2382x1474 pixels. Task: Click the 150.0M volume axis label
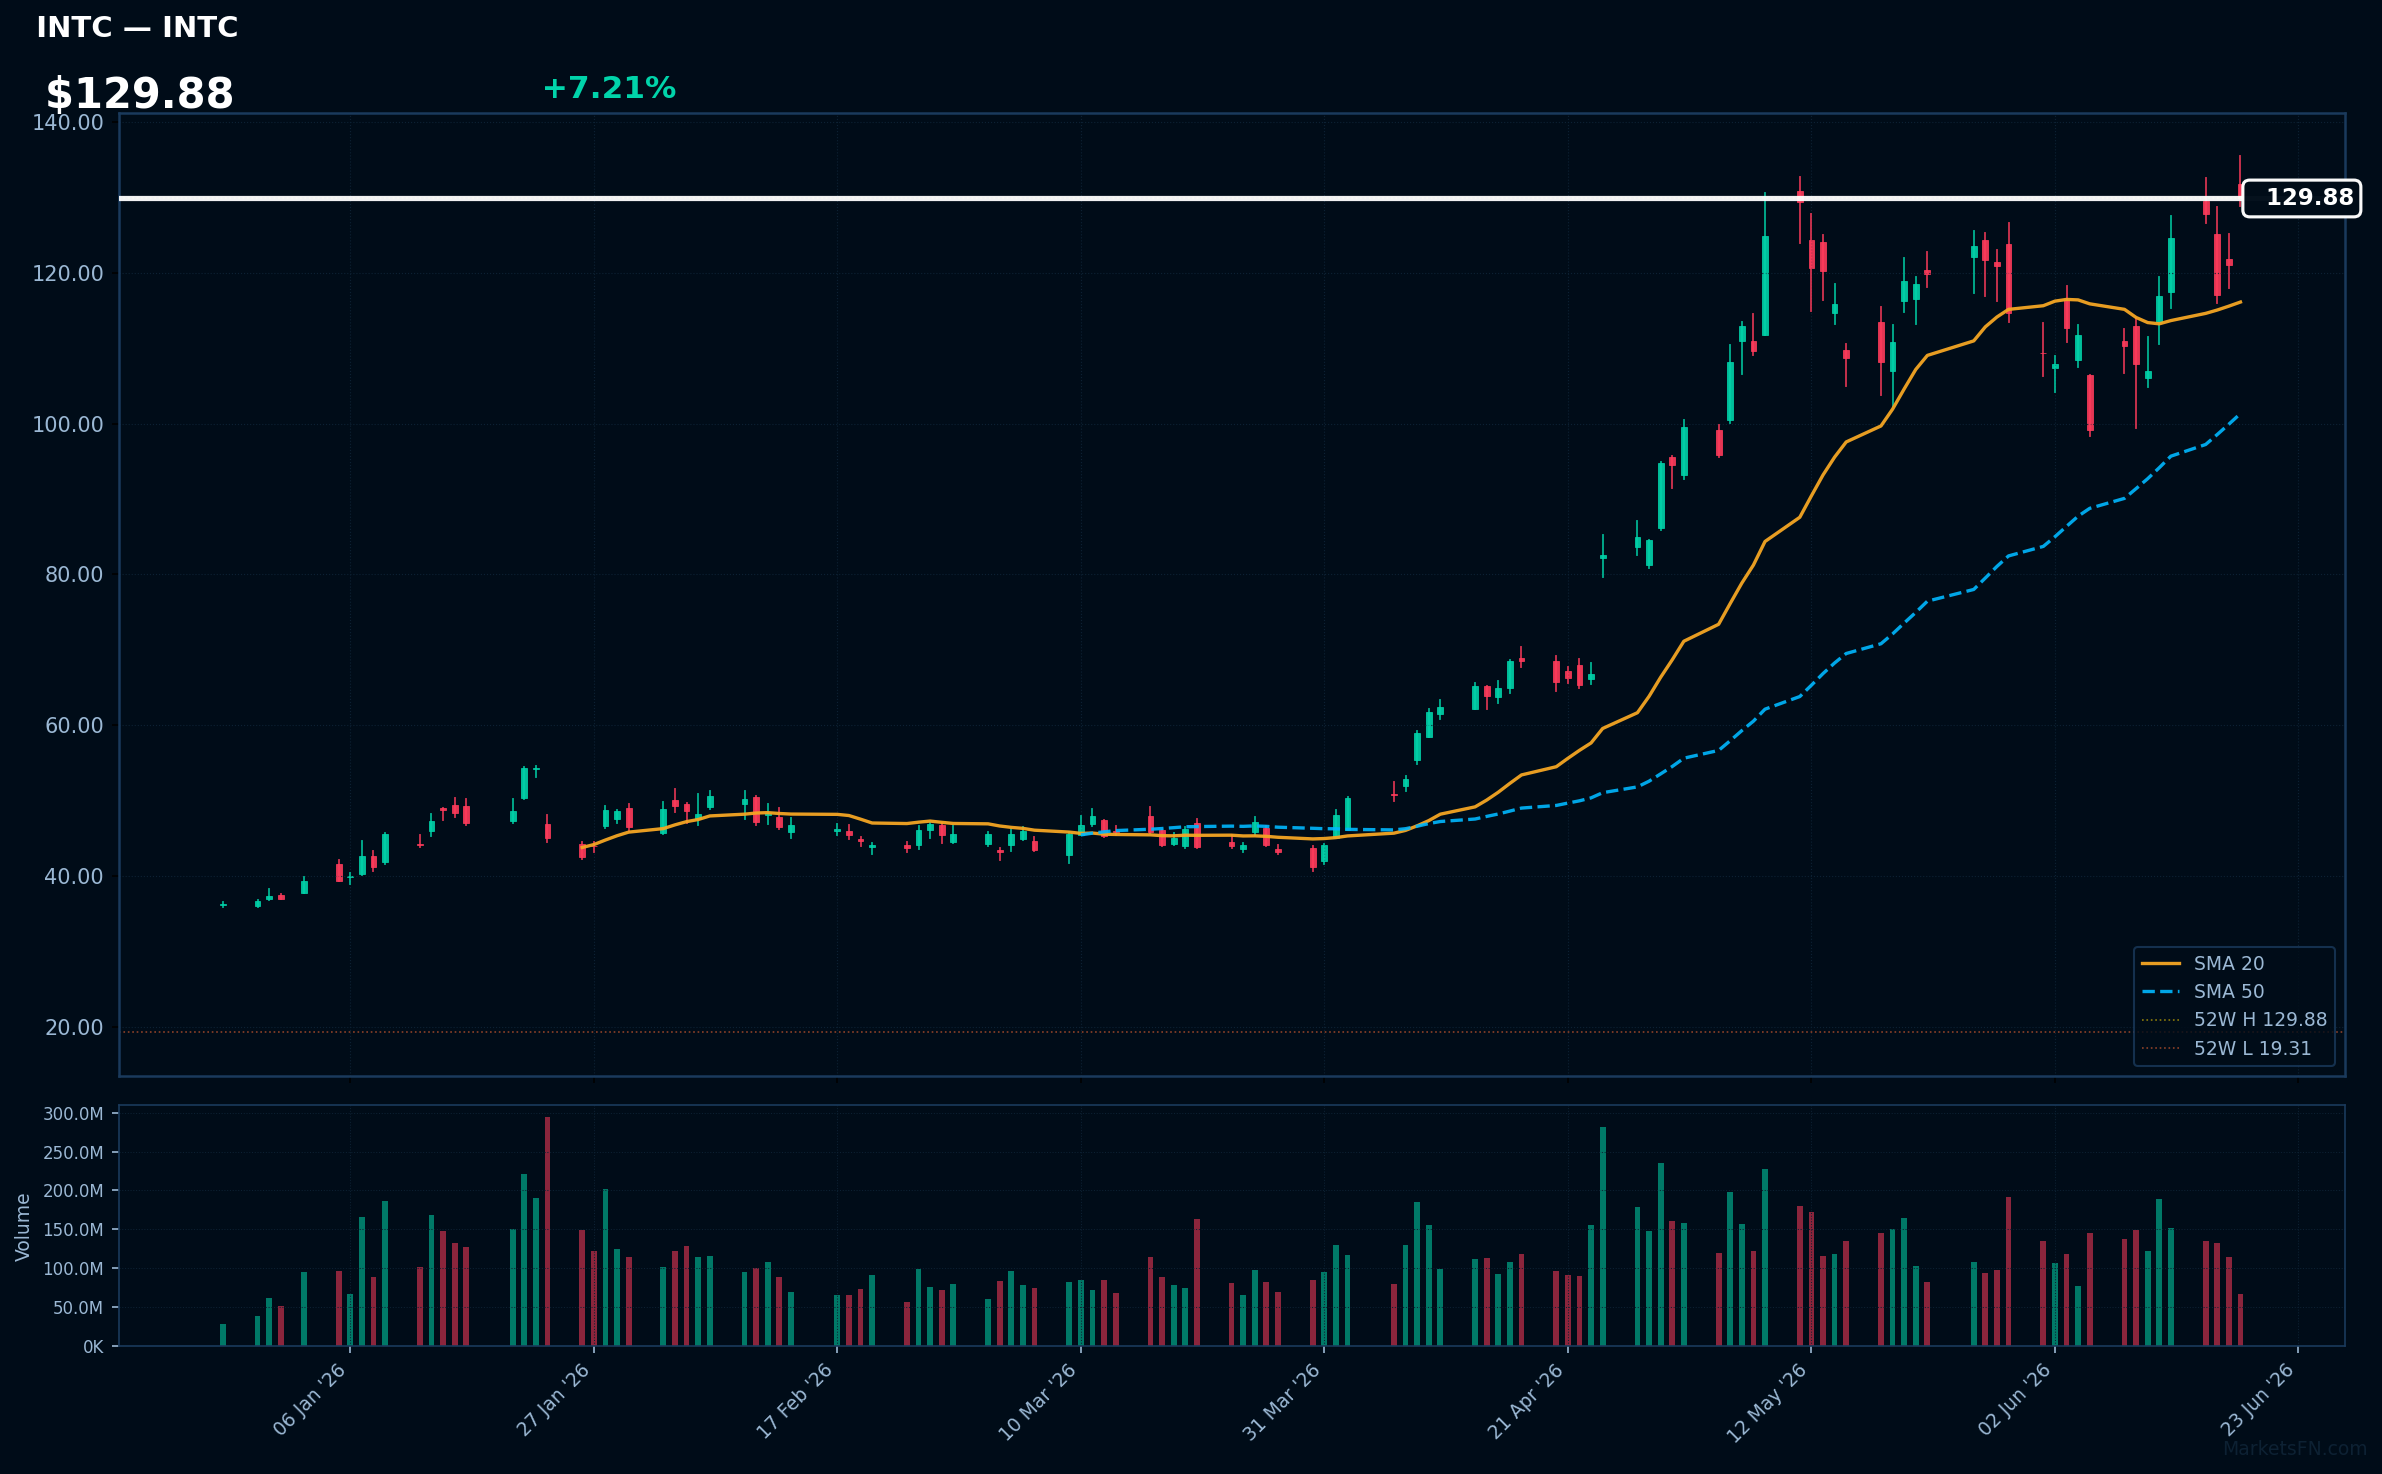[x=73, y=1230]
